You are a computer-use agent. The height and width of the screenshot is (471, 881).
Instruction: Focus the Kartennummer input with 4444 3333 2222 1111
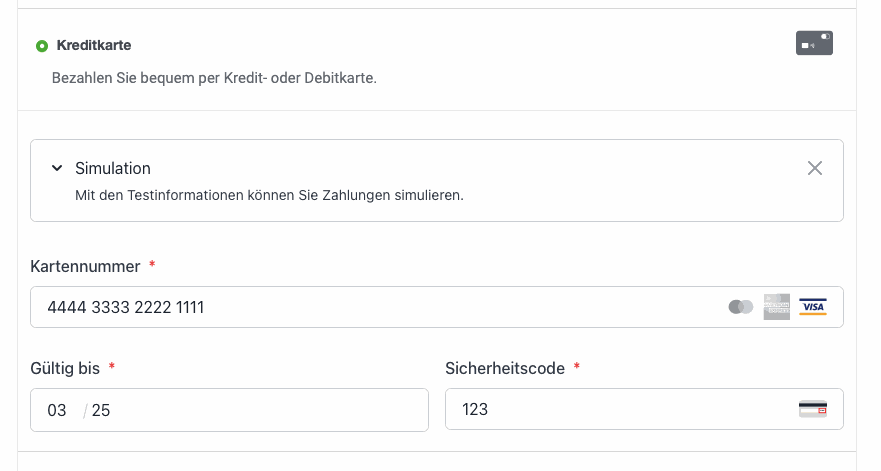[437, 307]
